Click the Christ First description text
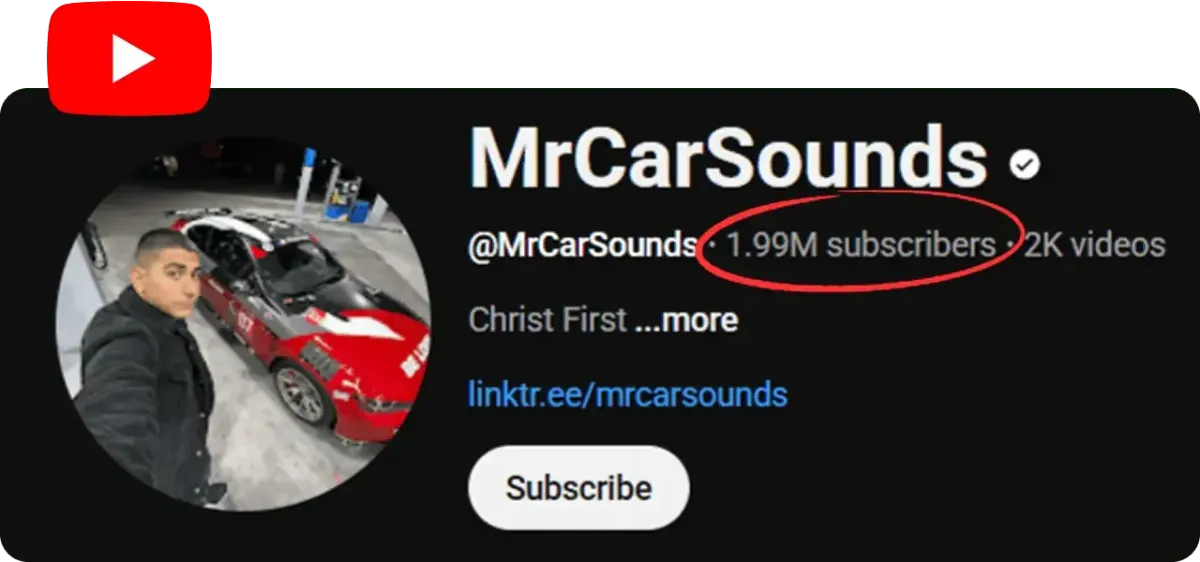Screen dimensions: 1200x562 pyautogui.click(x=548, y=320)
